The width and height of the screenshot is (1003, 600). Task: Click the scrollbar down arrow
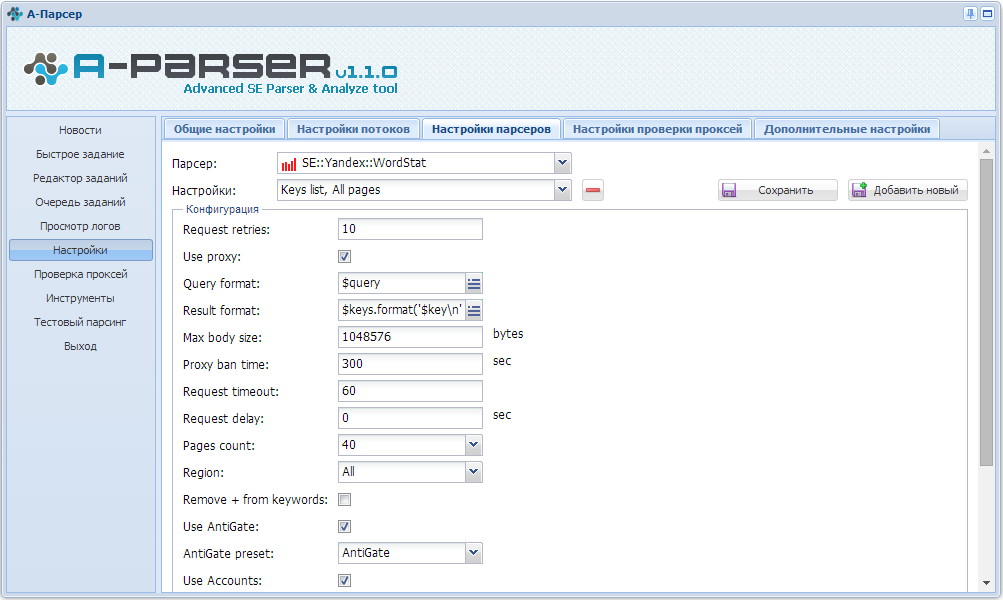986,583
